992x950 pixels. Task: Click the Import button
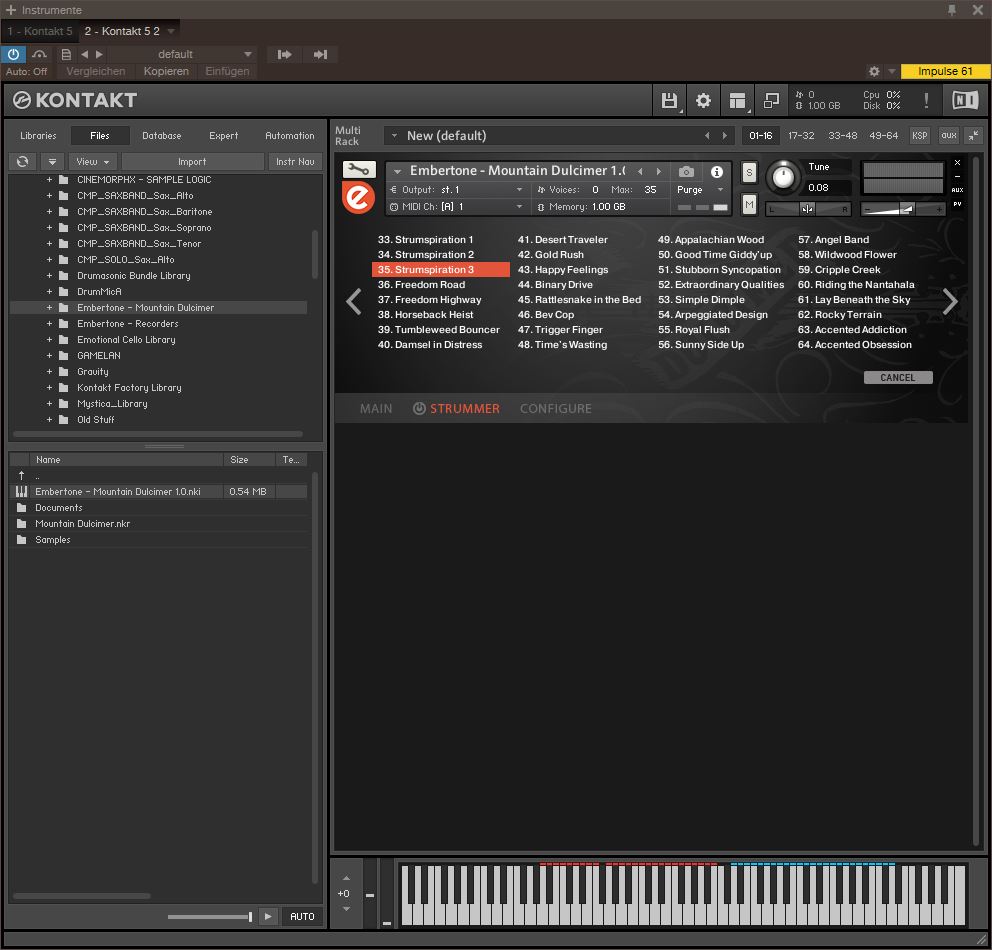(x=192, y=161)
